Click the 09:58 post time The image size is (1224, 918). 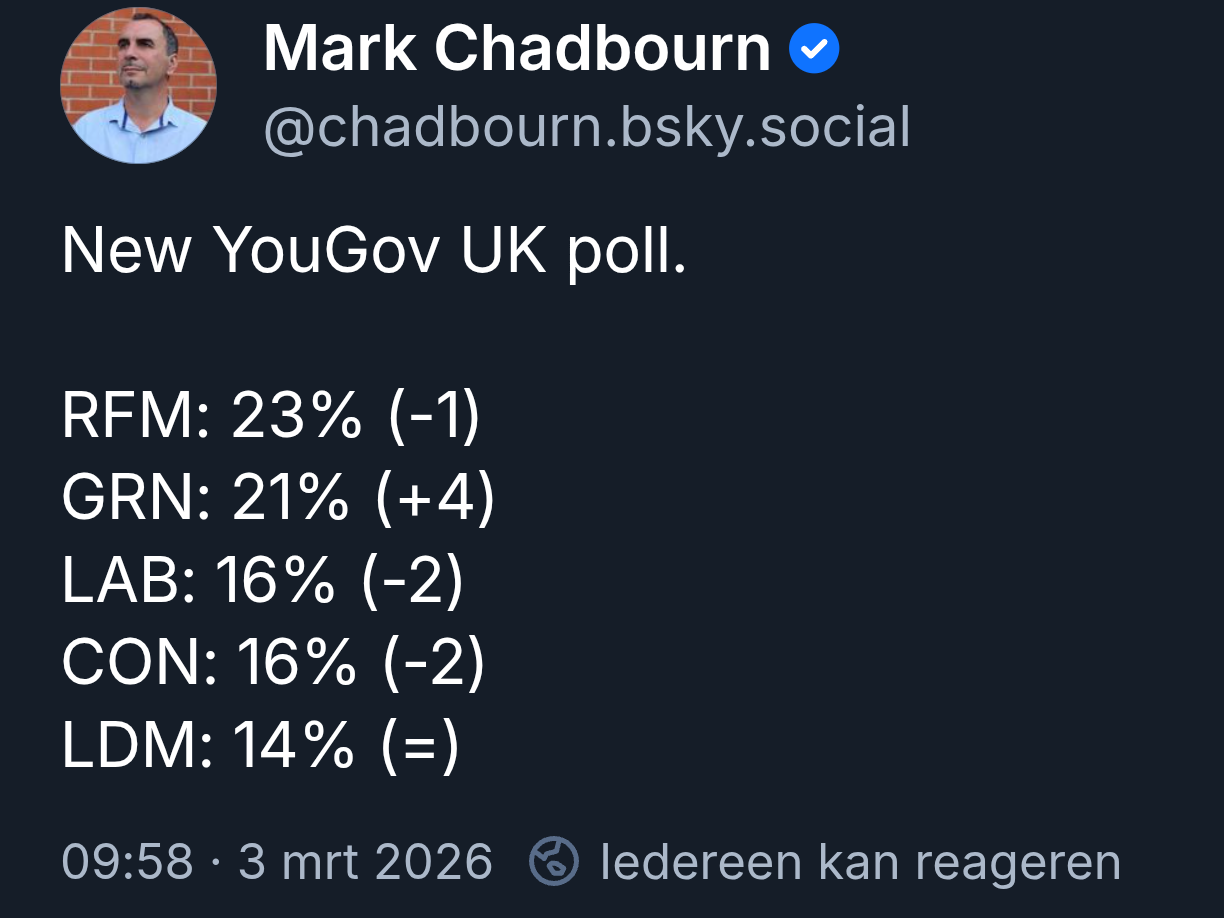127,862
